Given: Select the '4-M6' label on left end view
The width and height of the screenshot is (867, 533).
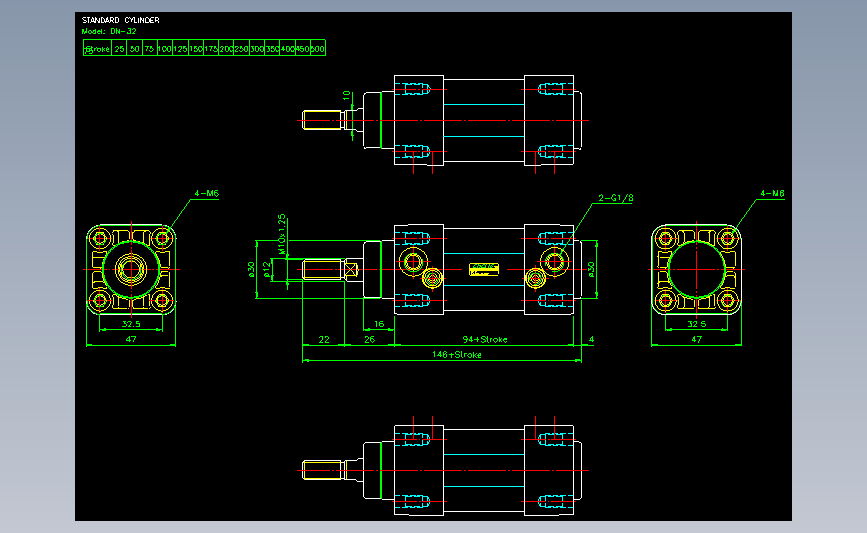Looking at the screenshot, I should [206, 194].
